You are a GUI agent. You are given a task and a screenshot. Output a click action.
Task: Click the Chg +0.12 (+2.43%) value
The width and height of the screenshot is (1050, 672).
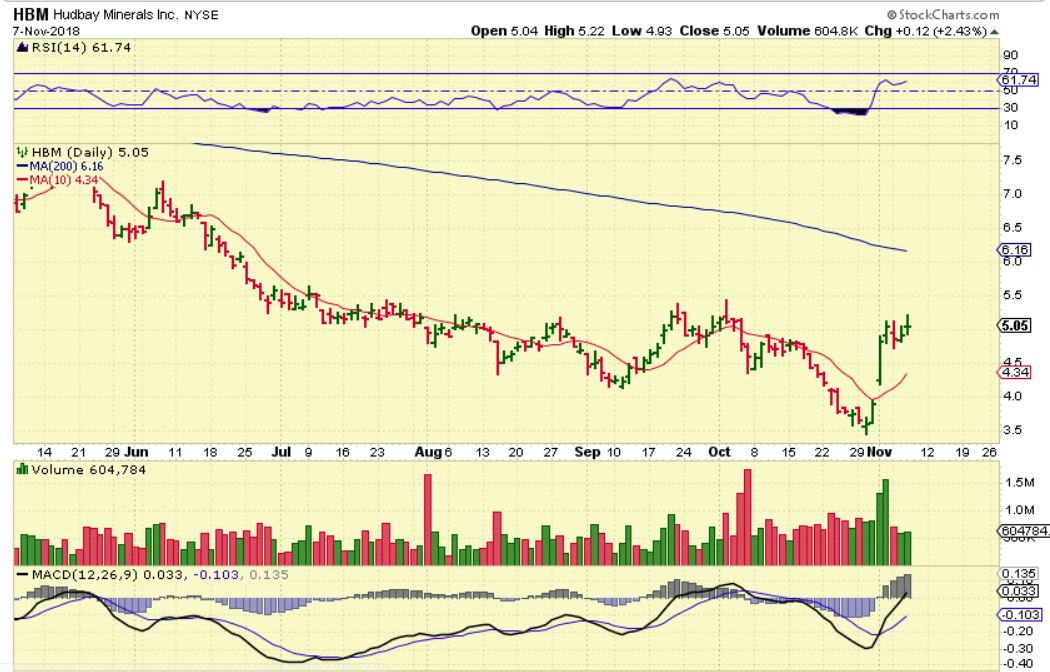click(945, 31)
